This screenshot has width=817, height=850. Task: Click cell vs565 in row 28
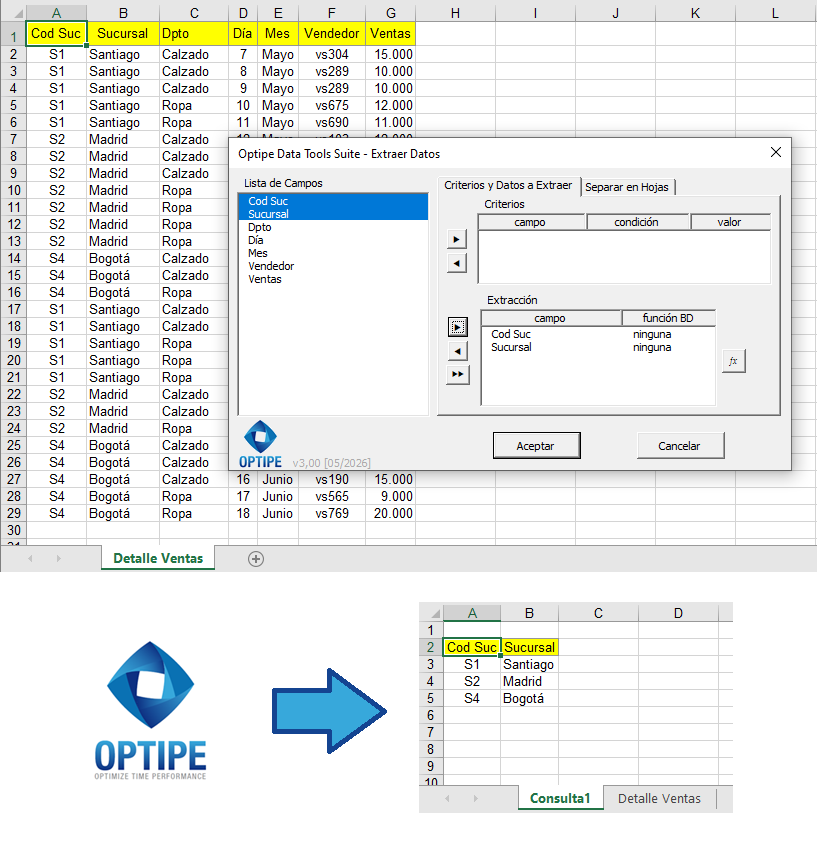(x=332, y=497)
